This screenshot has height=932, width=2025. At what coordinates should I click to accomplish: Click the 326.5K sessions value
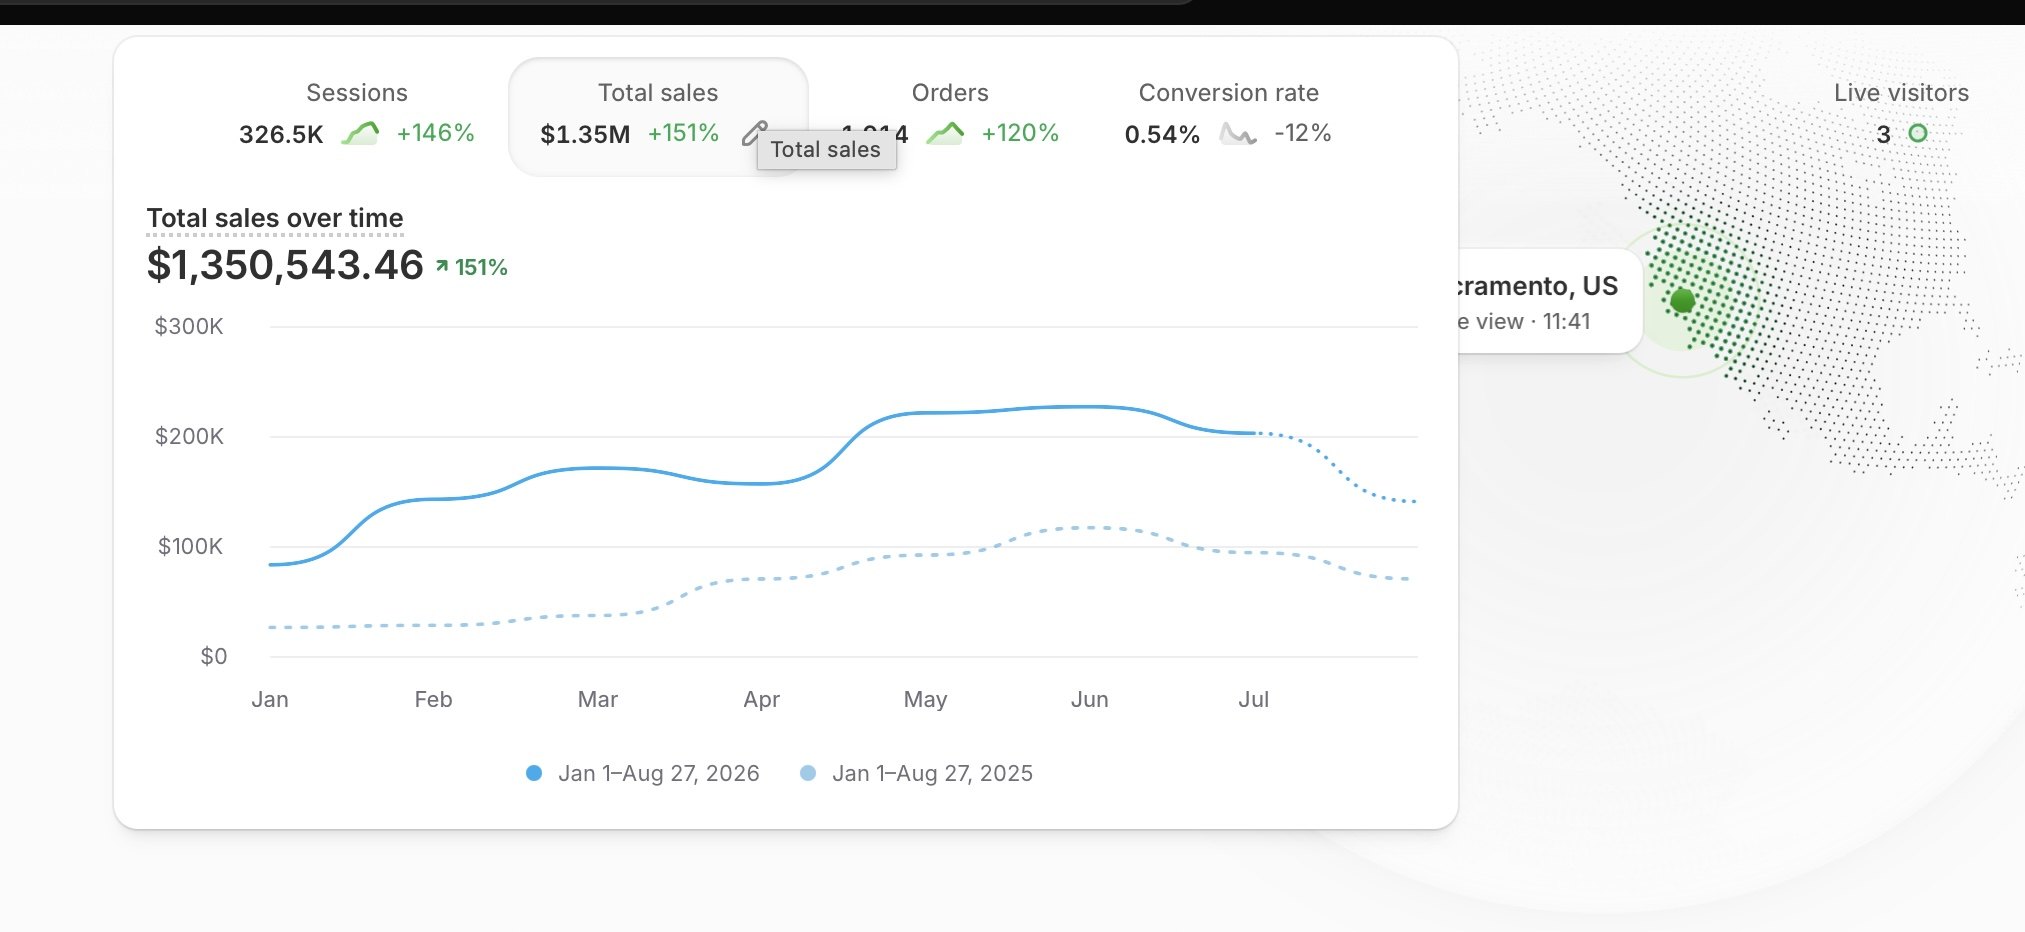pos(281,134)
